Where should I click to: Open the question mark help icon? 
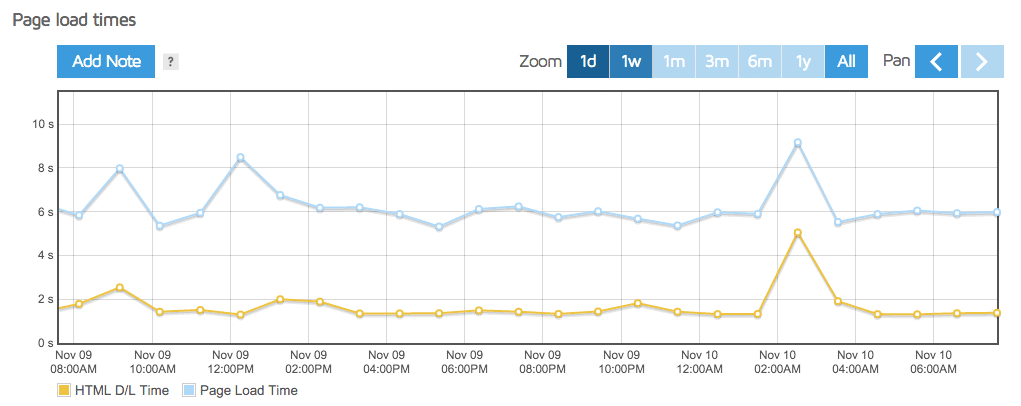point(171,62)
